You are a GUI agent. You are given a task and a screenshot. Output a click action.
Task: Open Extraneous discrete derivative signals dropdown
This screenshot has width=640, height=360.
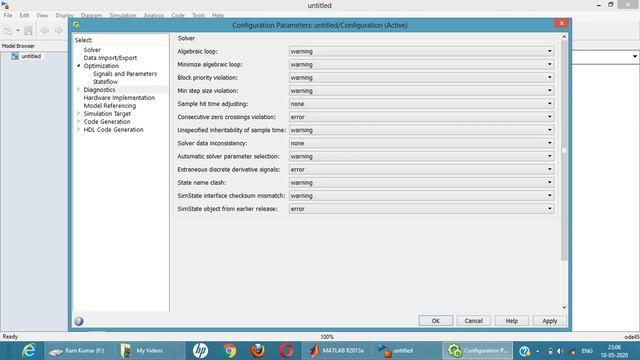coord(421,169)
